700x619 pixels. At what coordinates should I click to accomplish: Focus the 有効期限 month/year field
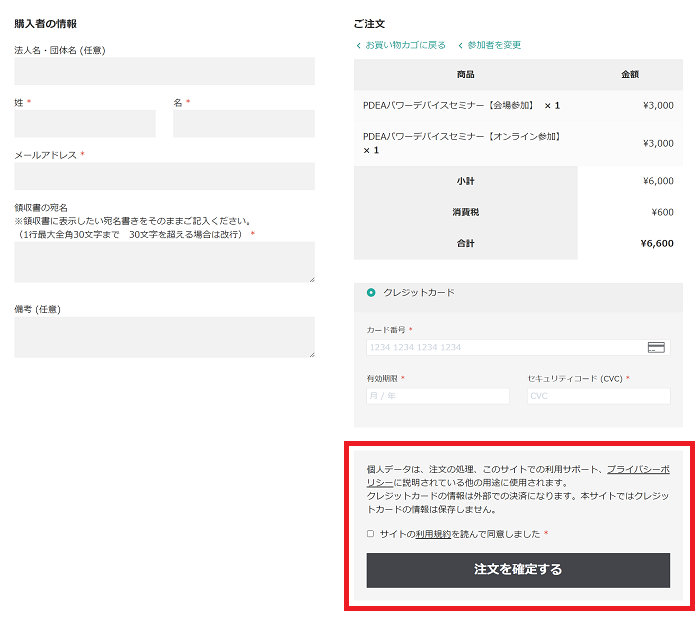pyautogui.click(x=438, y=396)
